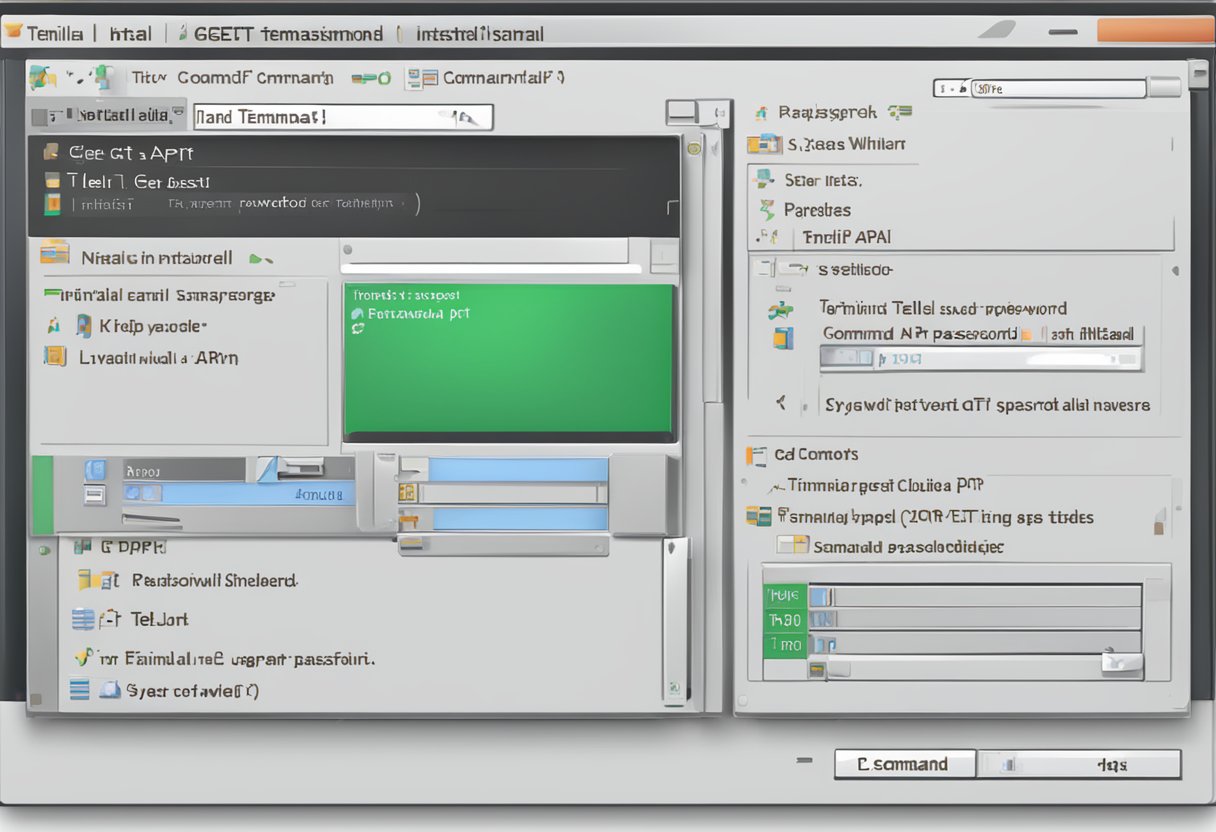Open the 'Tenilla' menu in the title bar

coord(45,33)
